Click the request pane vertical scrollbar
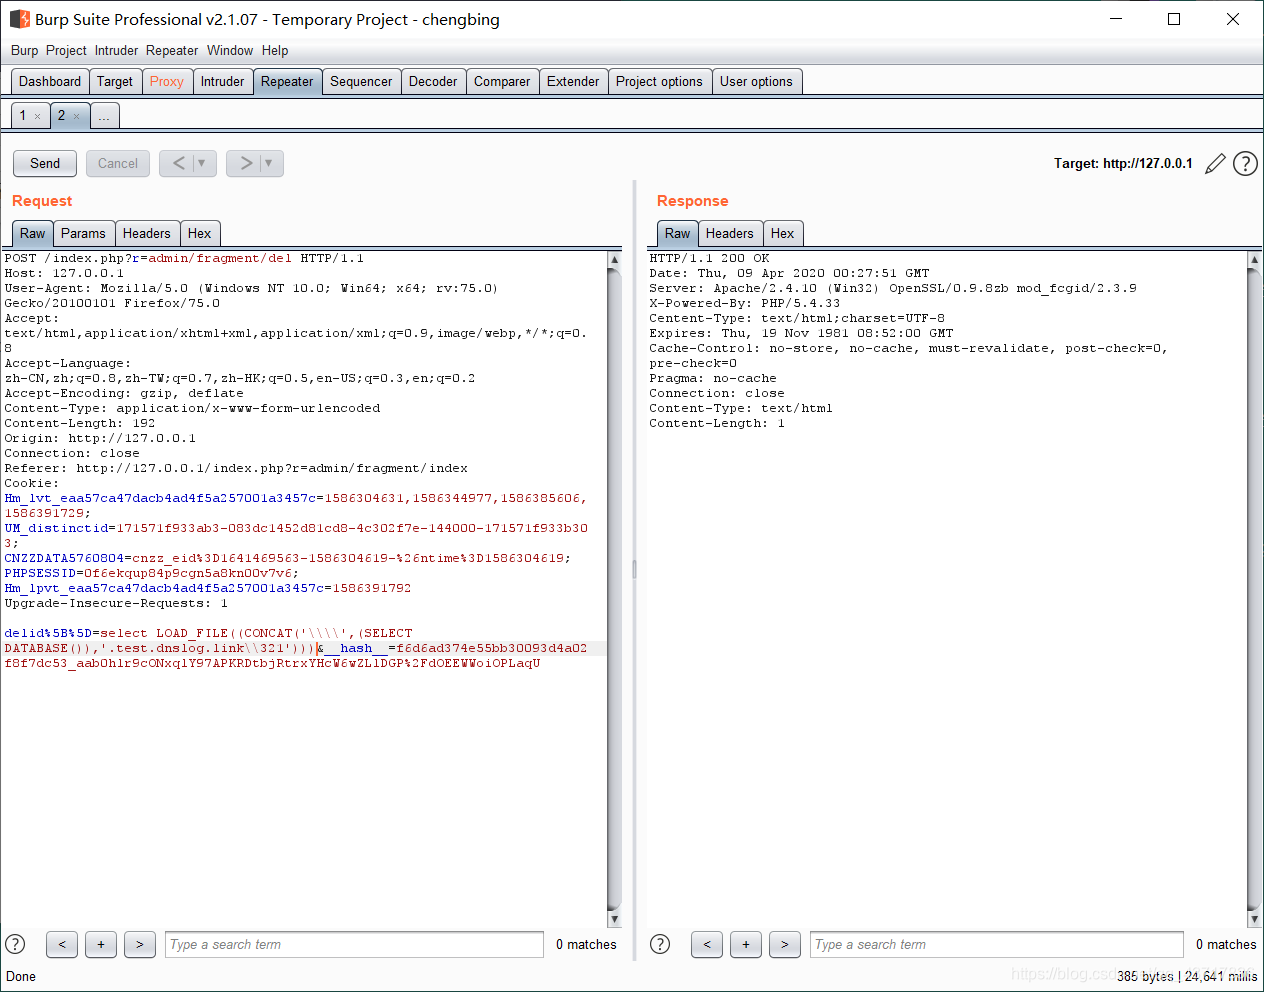The width and height of the screenshot is (1264, 992). [614, 589]
